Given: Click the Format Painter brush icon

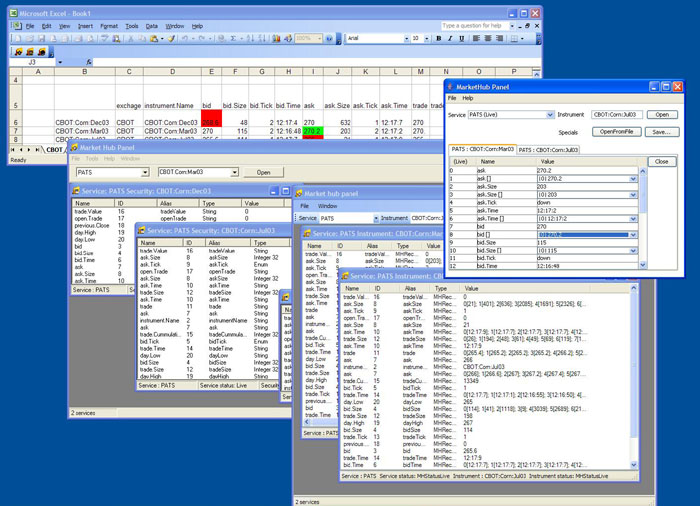Looking at the screenshot, I should click(x=171, y=38).
